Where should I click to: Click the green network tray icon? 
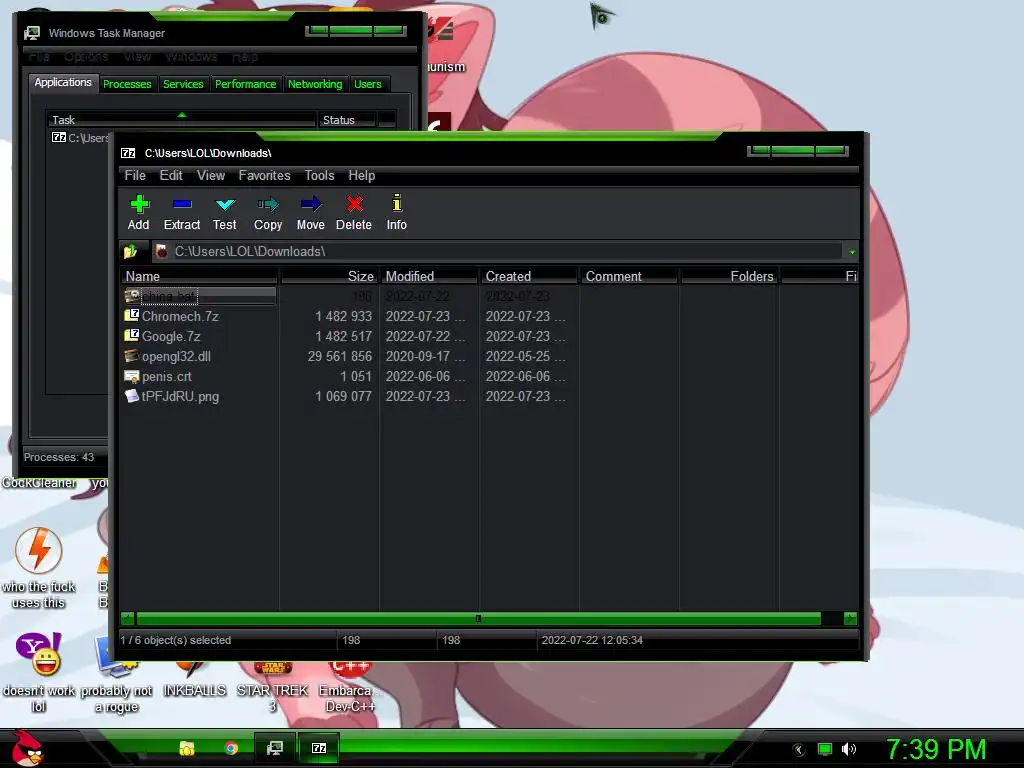point(825,749)
